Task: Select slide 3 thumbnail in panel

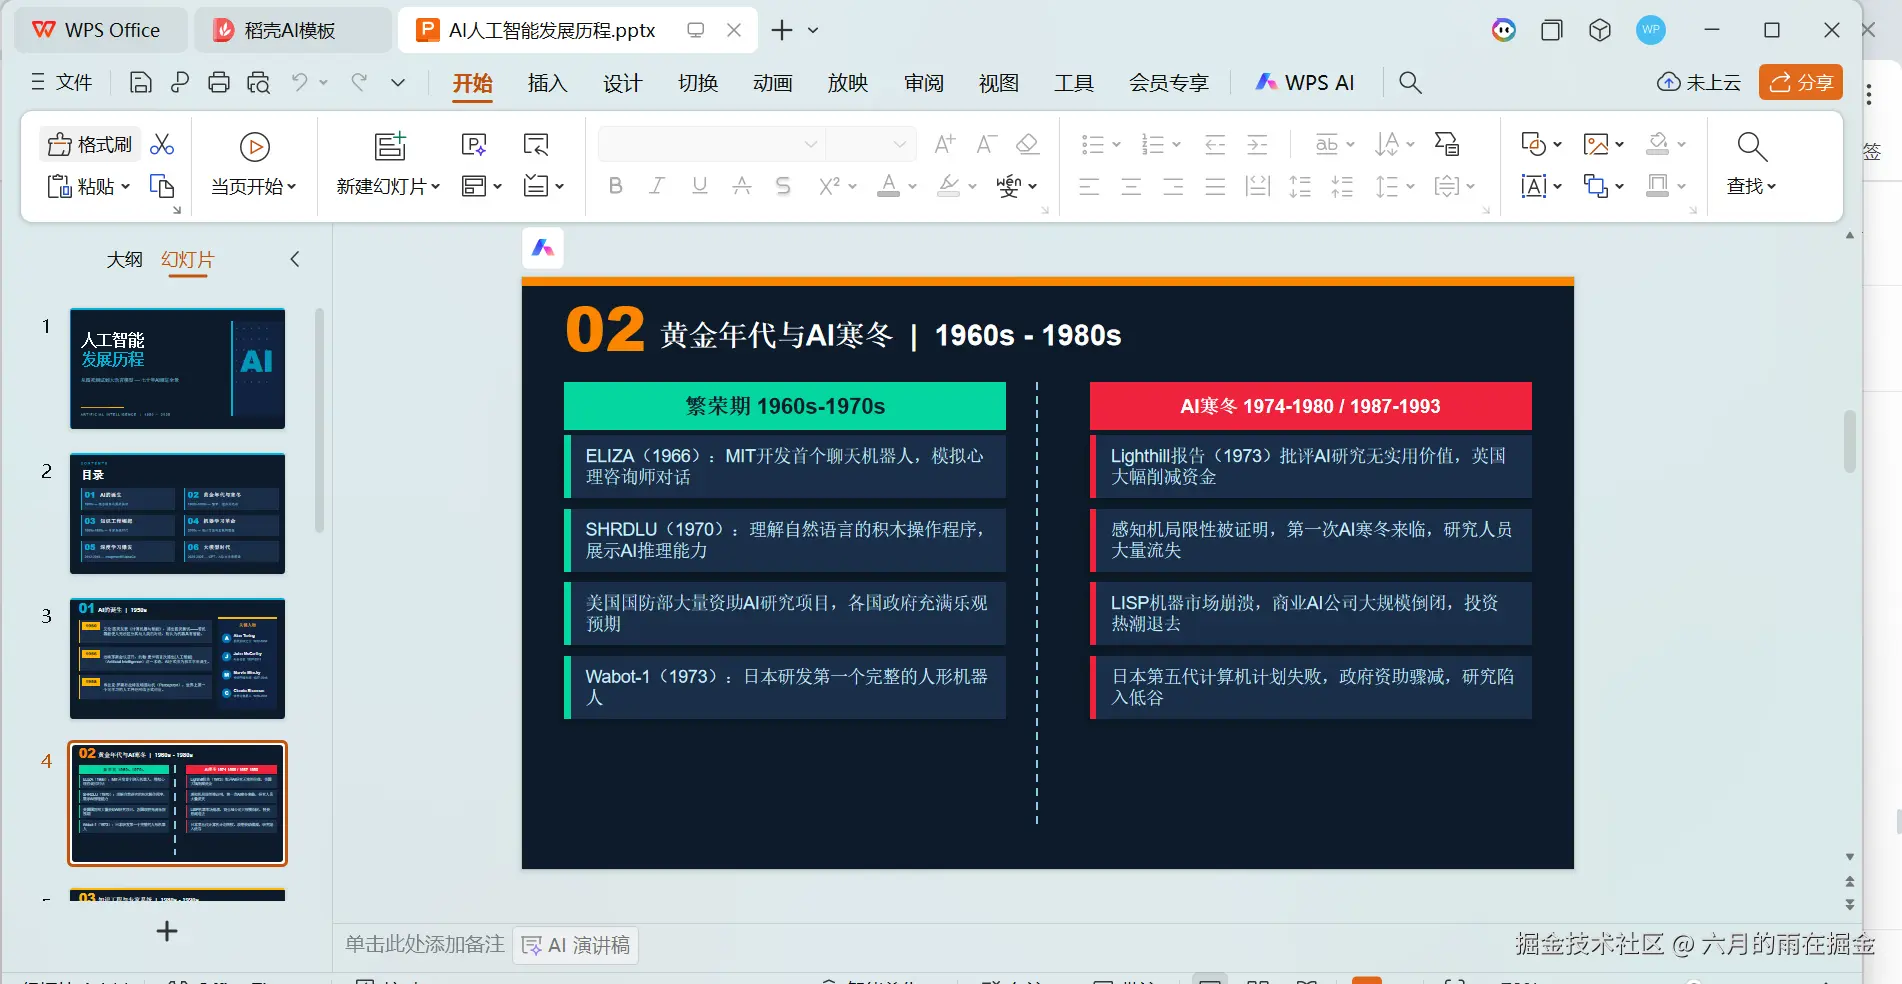Action: tap(178, 659)
